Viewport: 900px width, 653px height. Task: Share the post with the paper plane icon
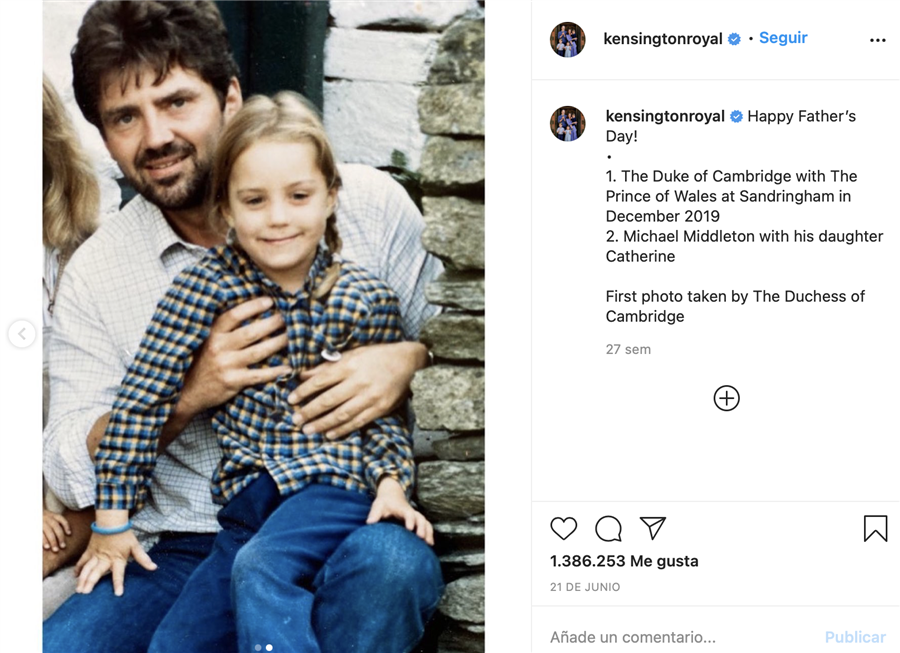click(x=653, y=527)
